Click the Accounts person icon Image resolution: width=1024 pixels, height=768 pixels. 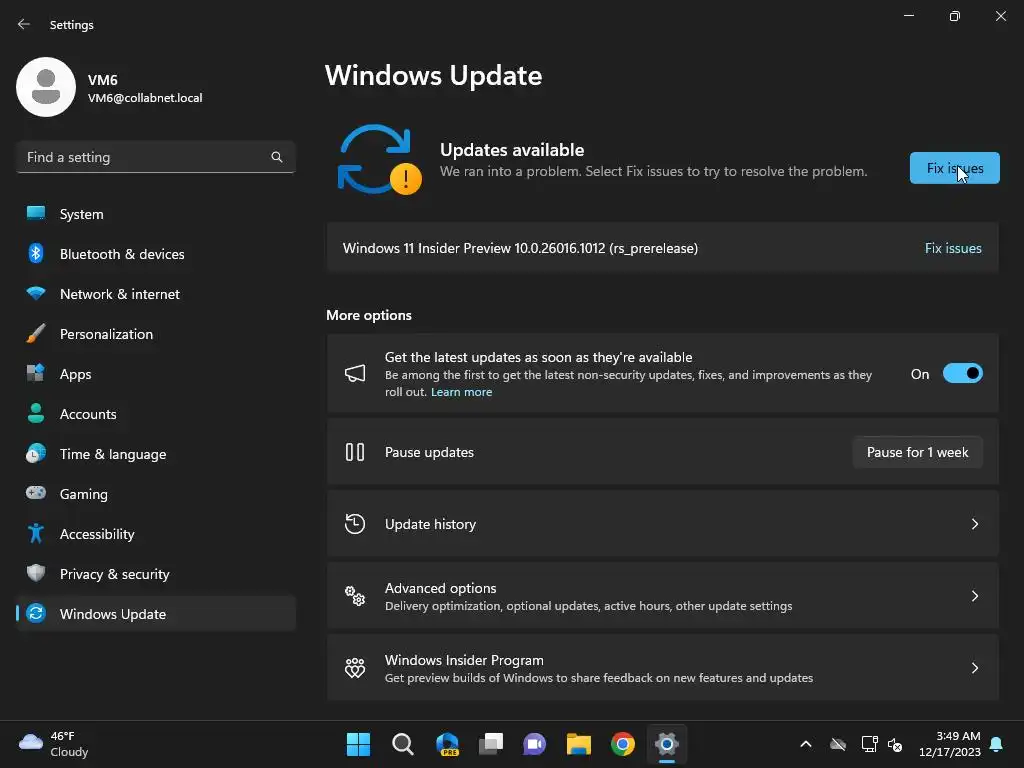point(36,413)
